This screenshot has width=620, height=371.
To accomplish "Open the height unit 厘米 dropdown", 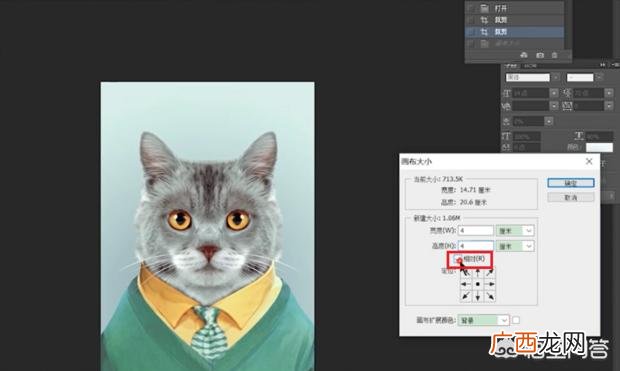I will tap(515, 246).
